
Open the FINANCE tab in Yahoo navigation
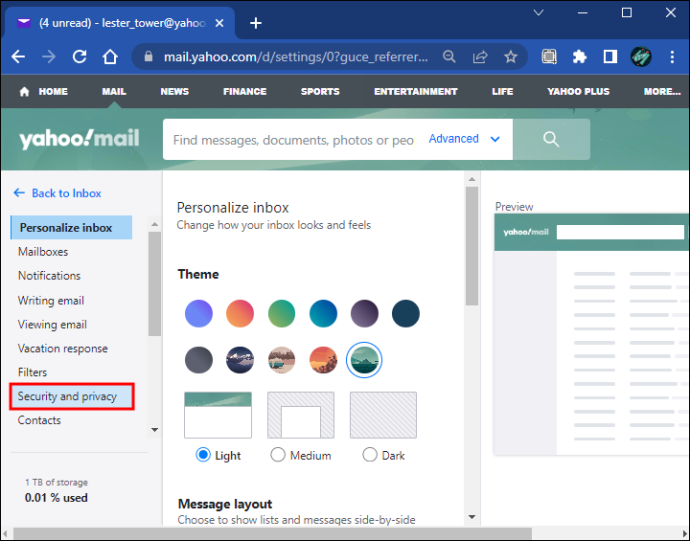tap(245, 92)
